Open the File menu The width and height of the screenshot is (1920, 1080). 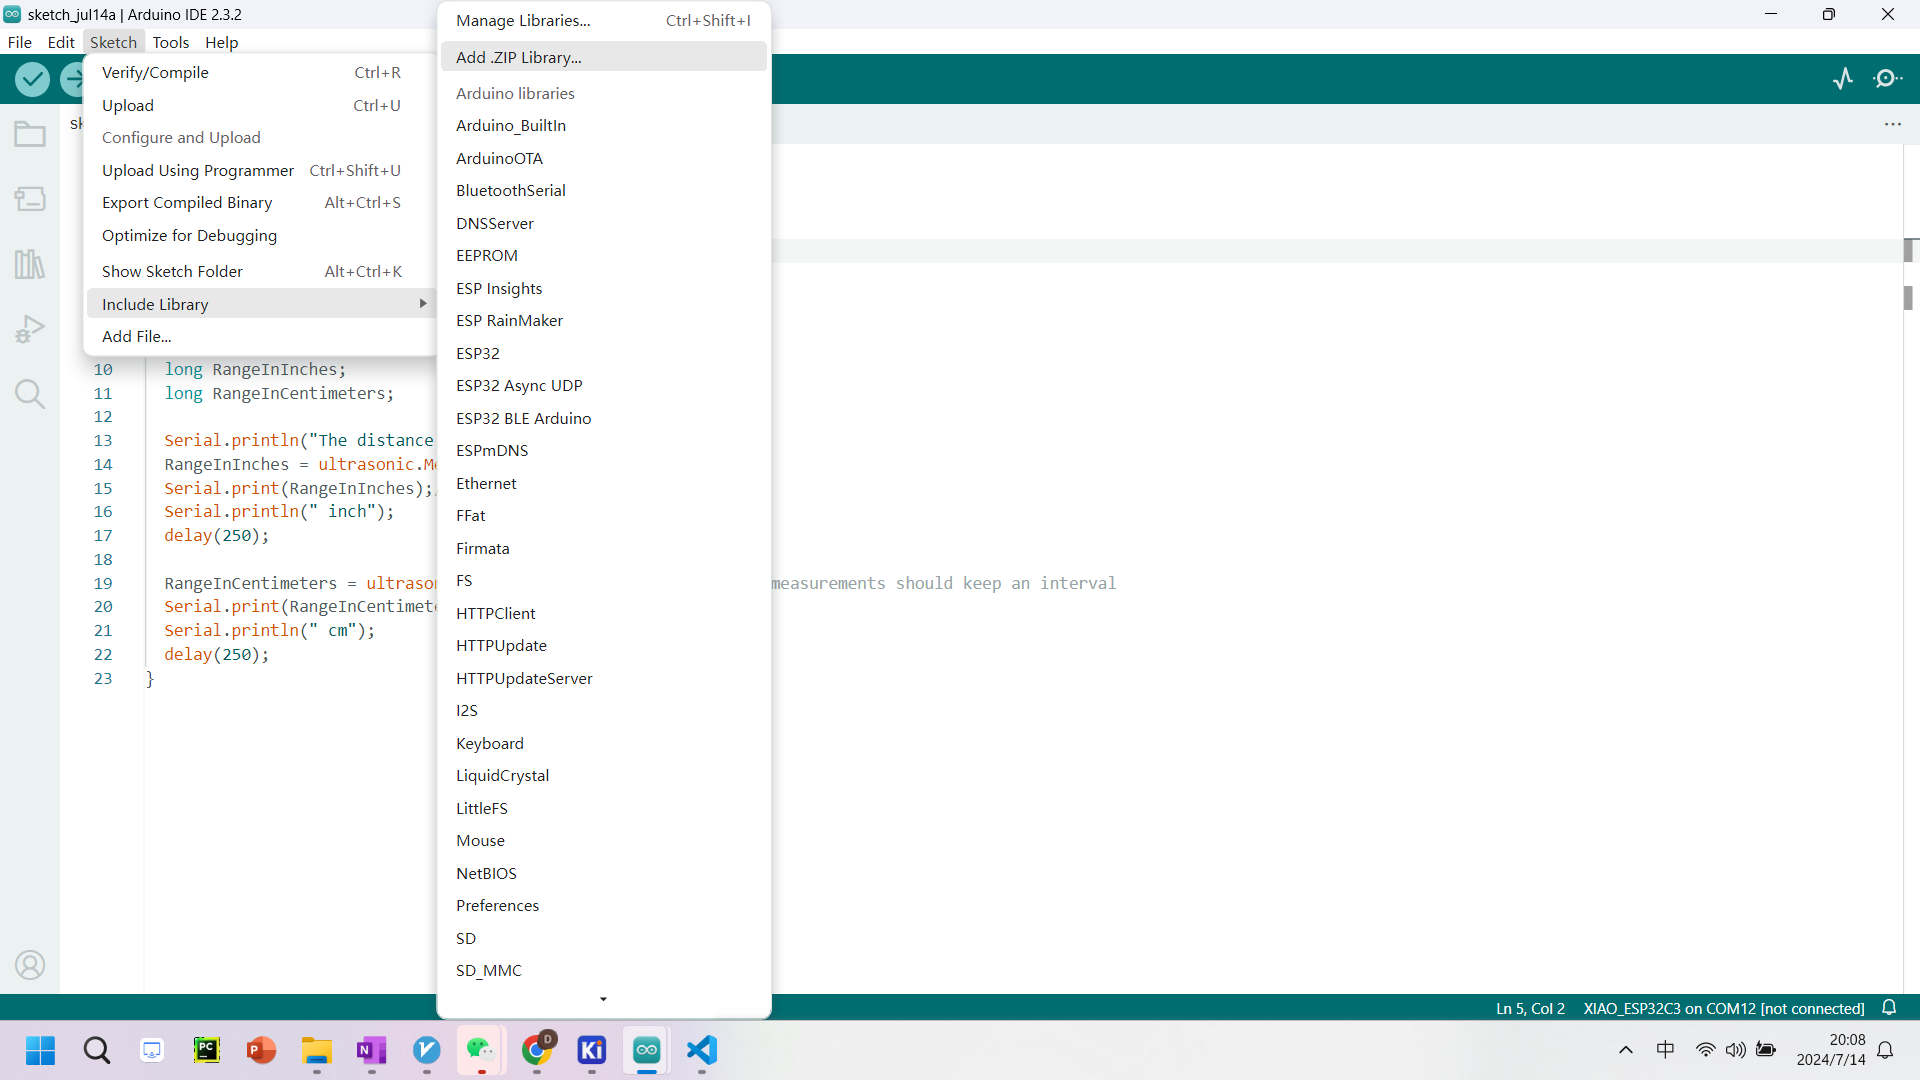[x=20, y=42]
